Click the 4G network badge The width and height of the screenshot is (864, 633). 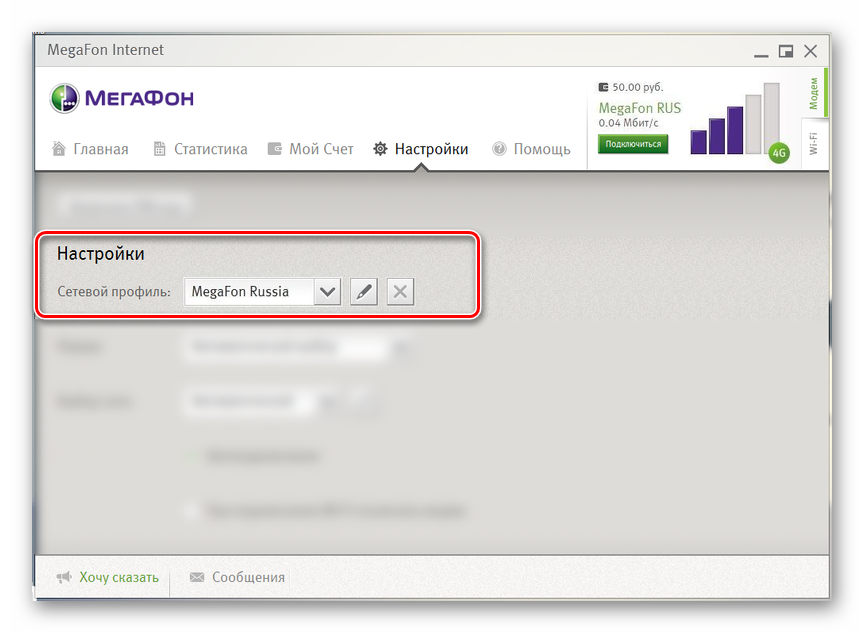click(x=779, y=153)
